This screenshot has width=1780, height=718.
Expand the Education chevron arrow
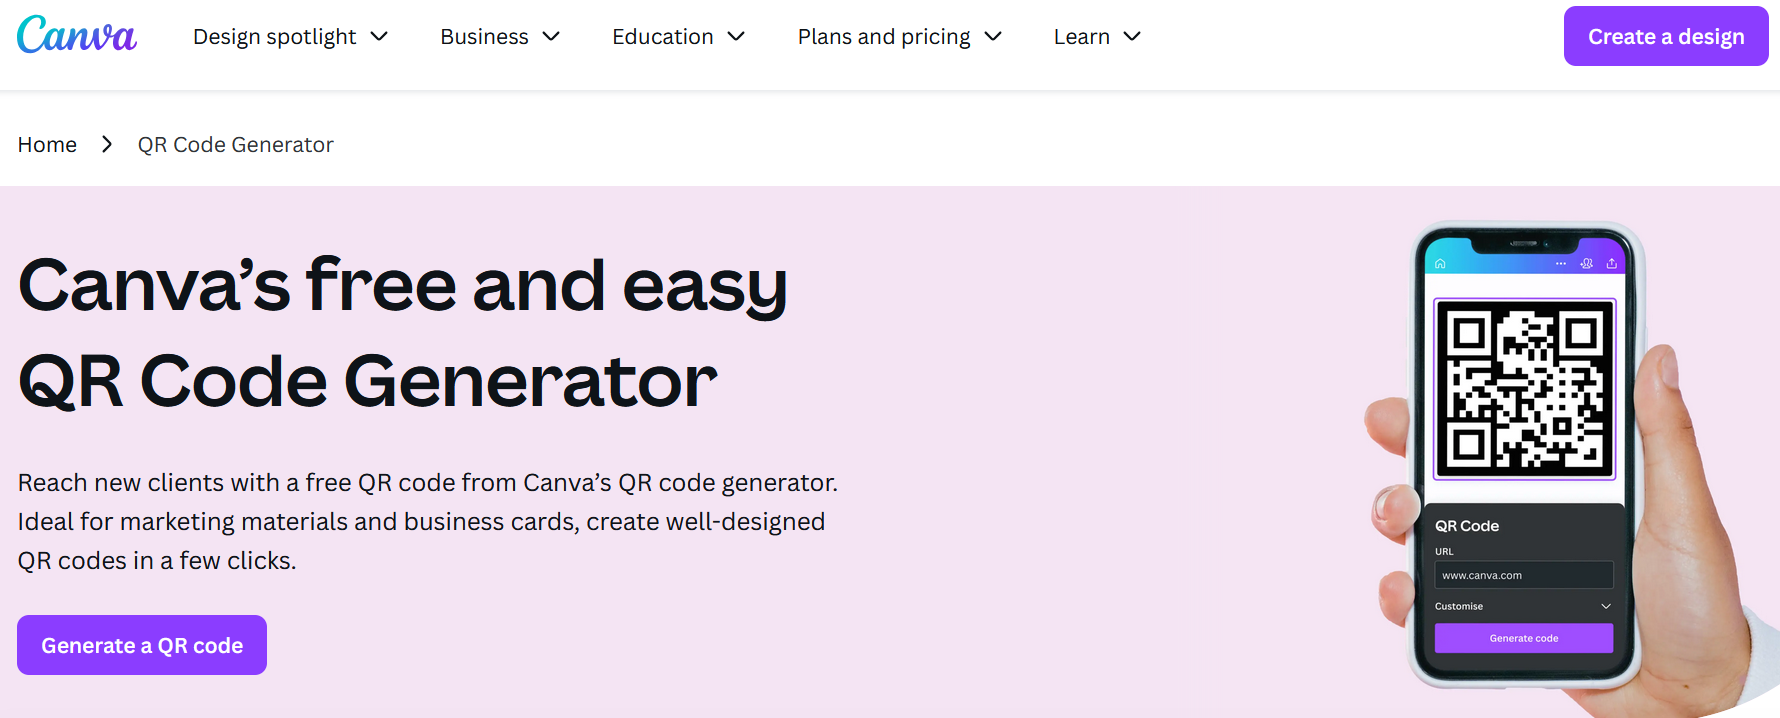point(736,37)
